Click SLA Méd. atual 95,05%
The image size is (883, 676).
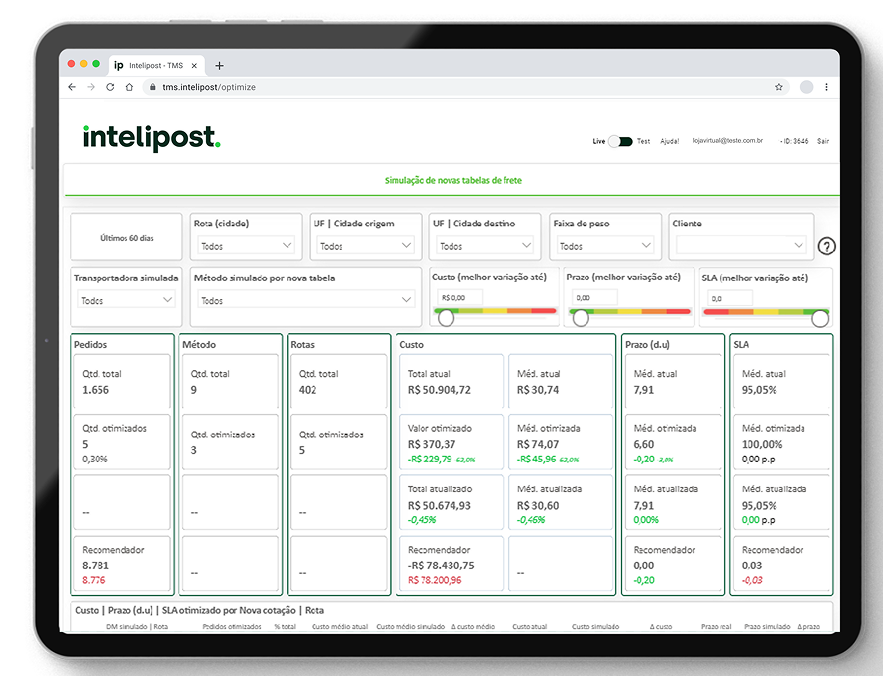pos(759,390)
